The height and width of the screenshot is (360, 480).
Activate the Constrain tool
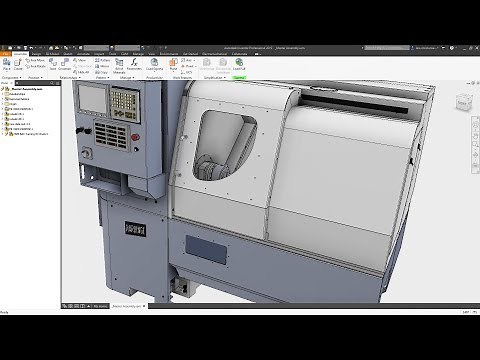point(65,64)
